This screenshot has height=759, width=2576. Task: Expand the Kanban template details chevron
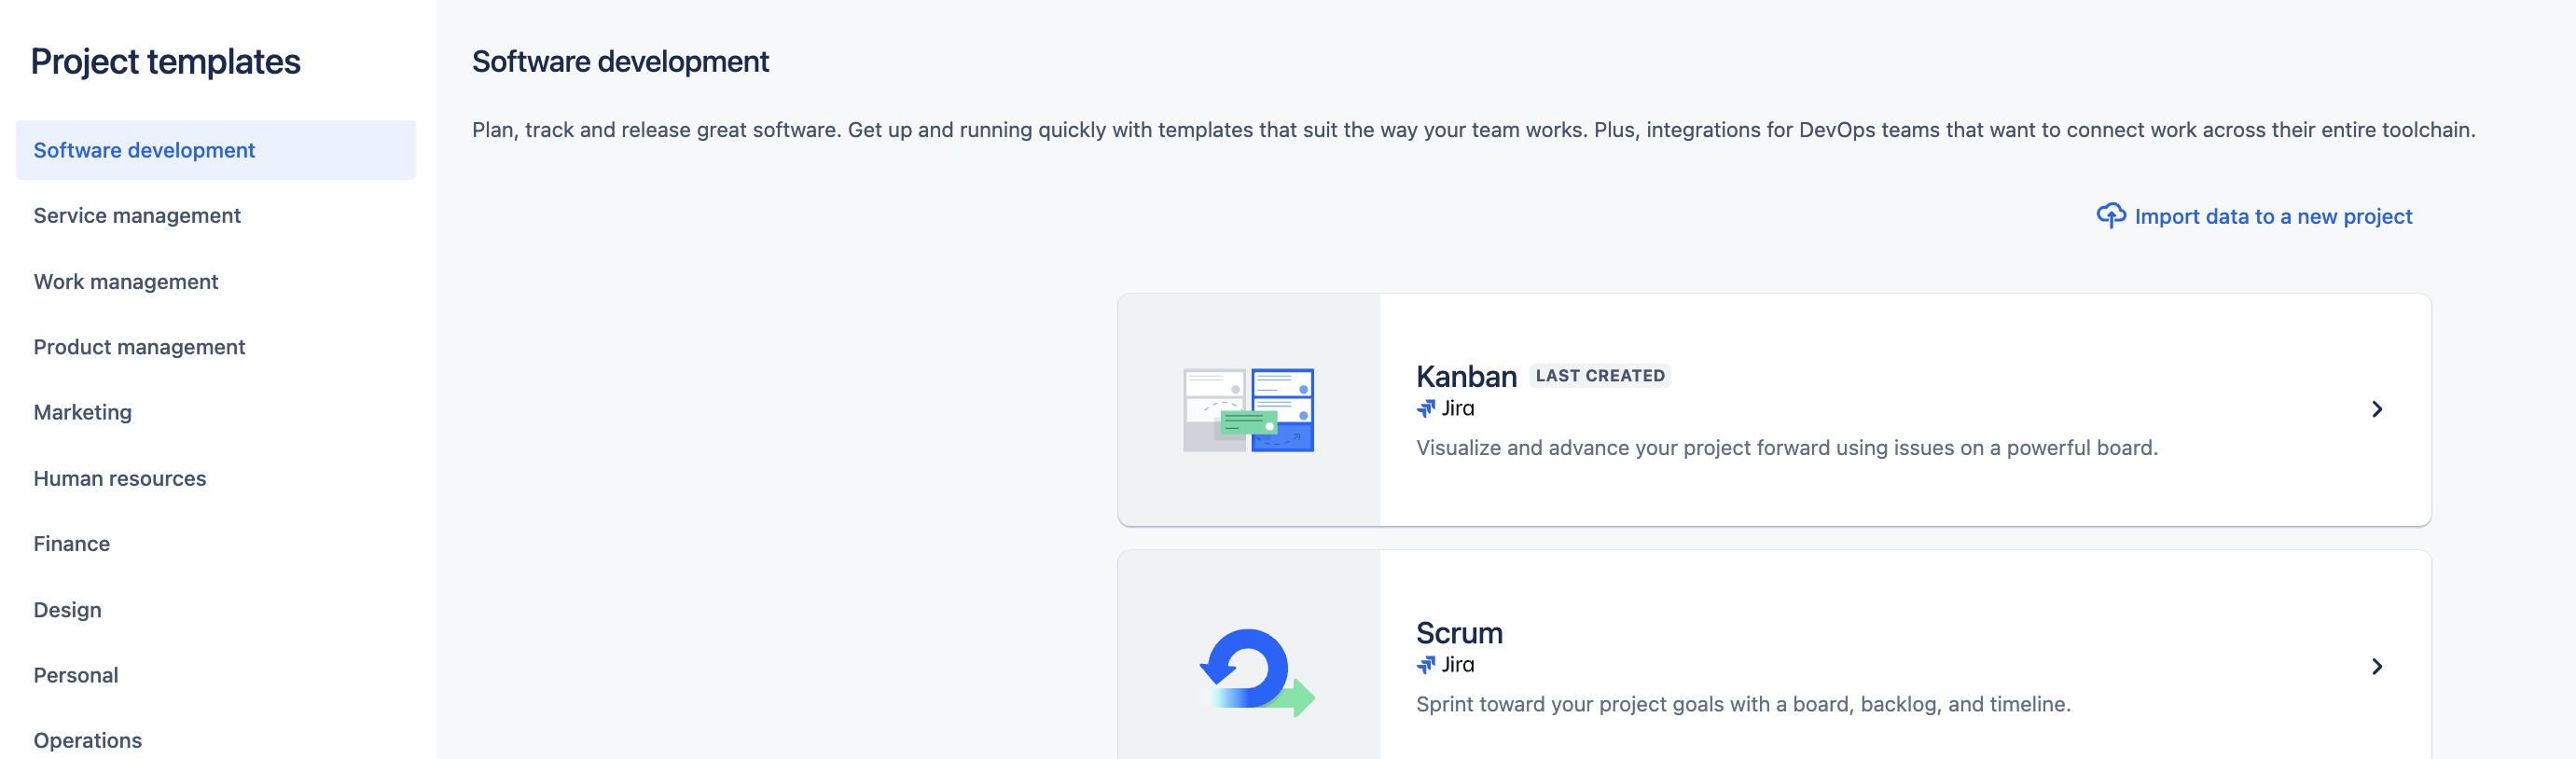pyautogui.click(x=2378, y=408)
